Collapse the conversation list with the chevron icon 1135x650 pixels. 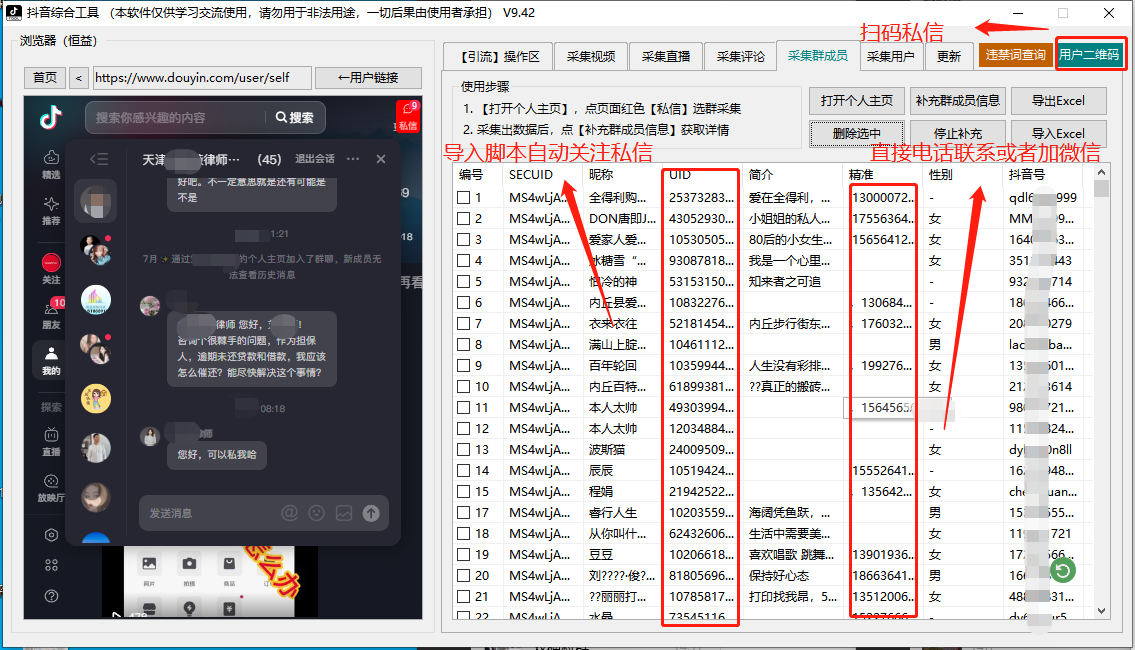pyautogui.click(x=97, y=159)
